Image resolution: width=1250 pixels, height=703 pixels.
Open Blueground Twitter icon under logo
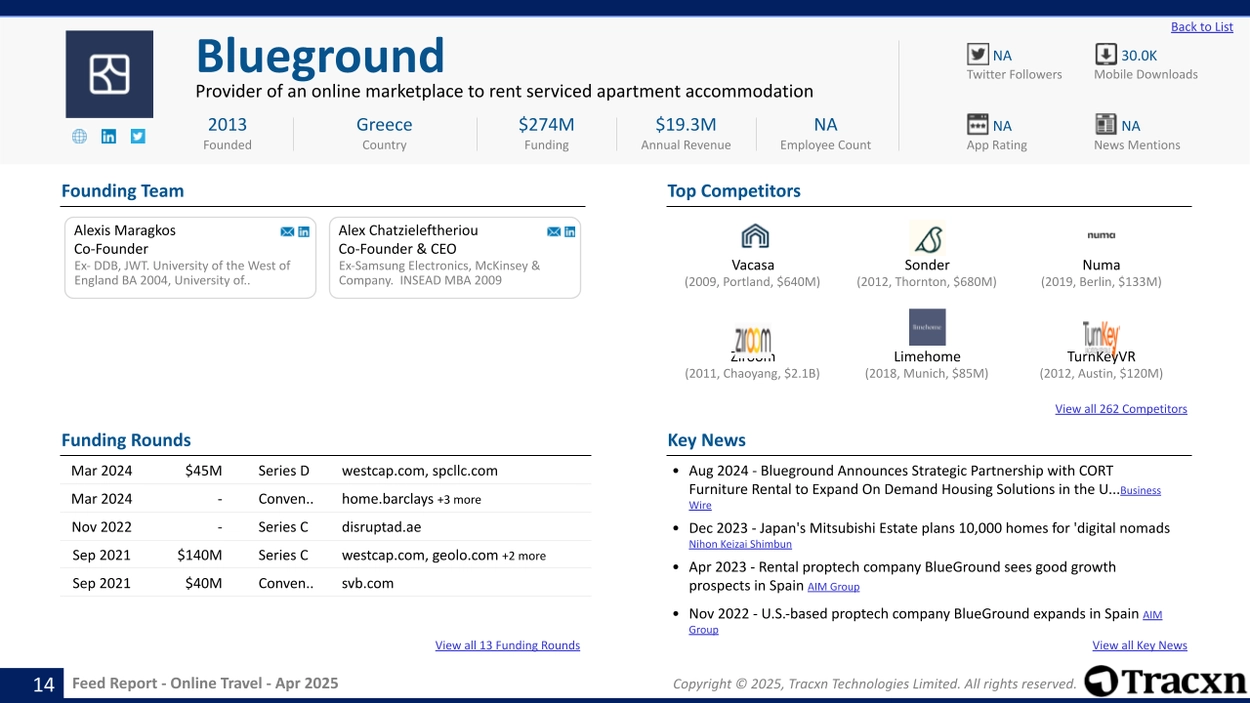(x=138, y=137)
